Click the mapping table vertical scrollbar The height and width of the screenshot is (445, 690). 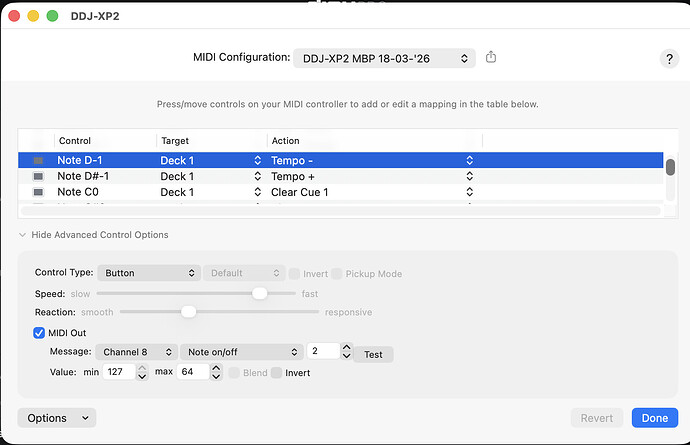(x=670, y=167)
